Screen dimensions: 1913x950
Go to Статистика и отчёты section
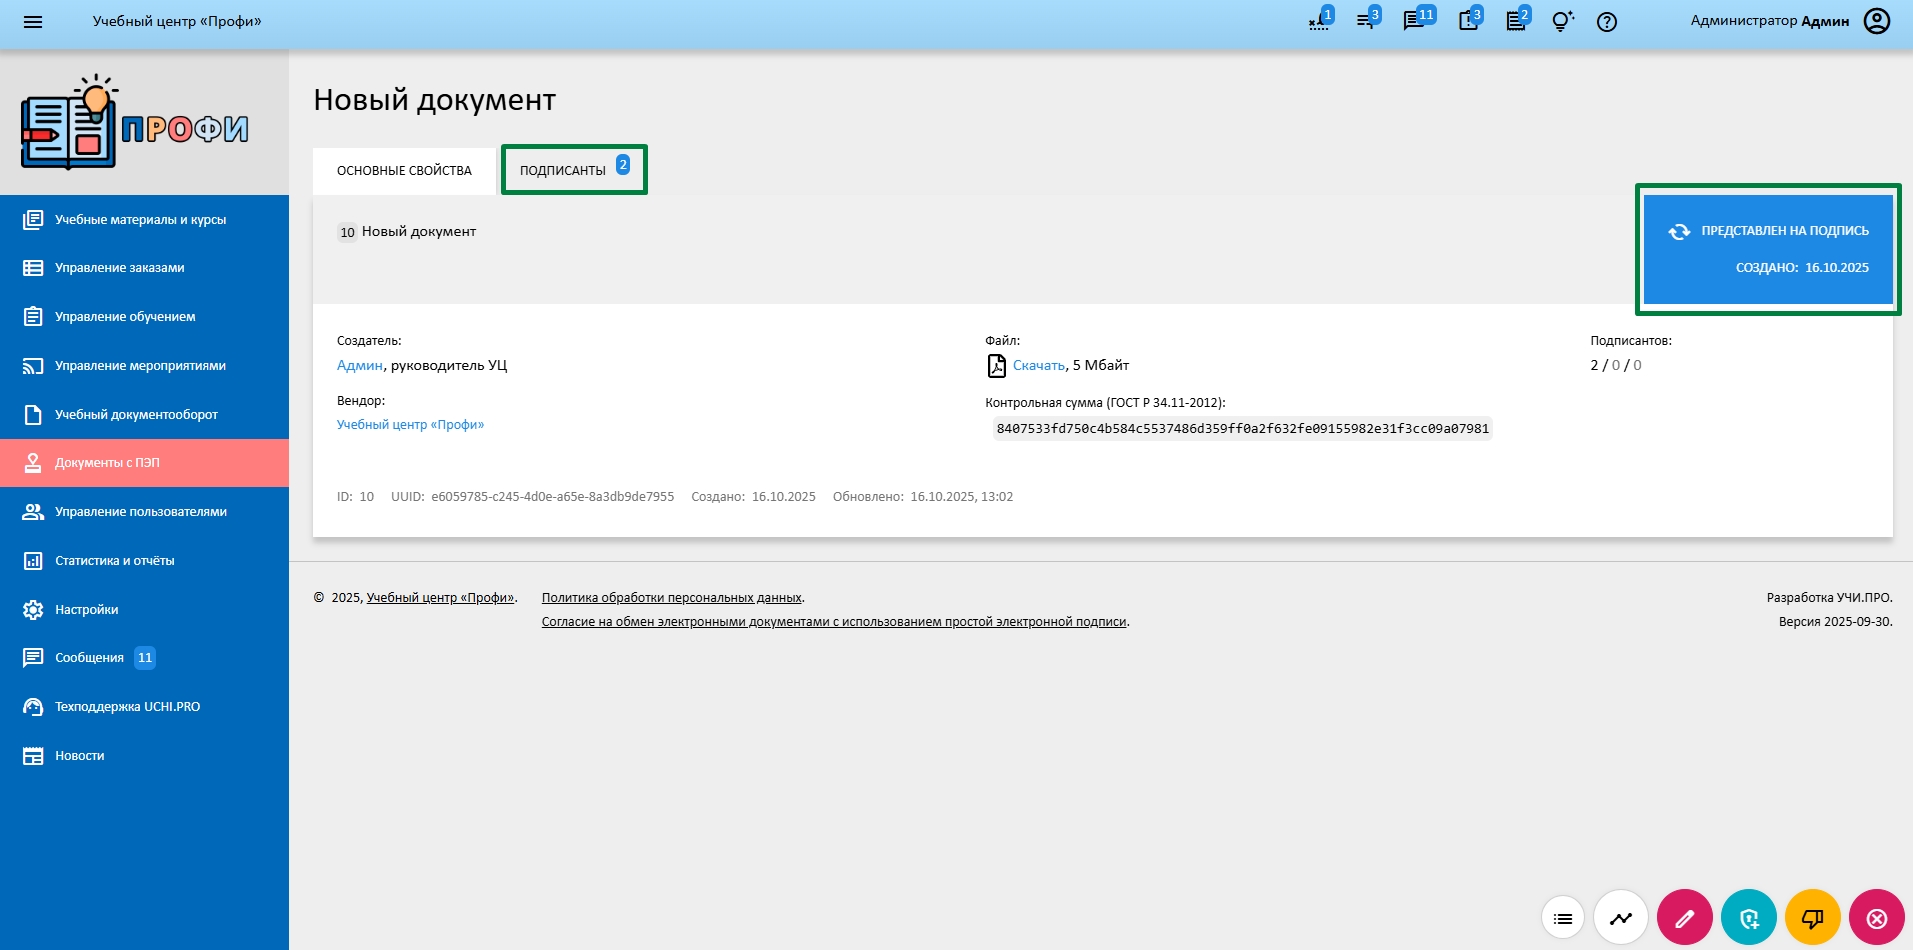tap(114, 561)
